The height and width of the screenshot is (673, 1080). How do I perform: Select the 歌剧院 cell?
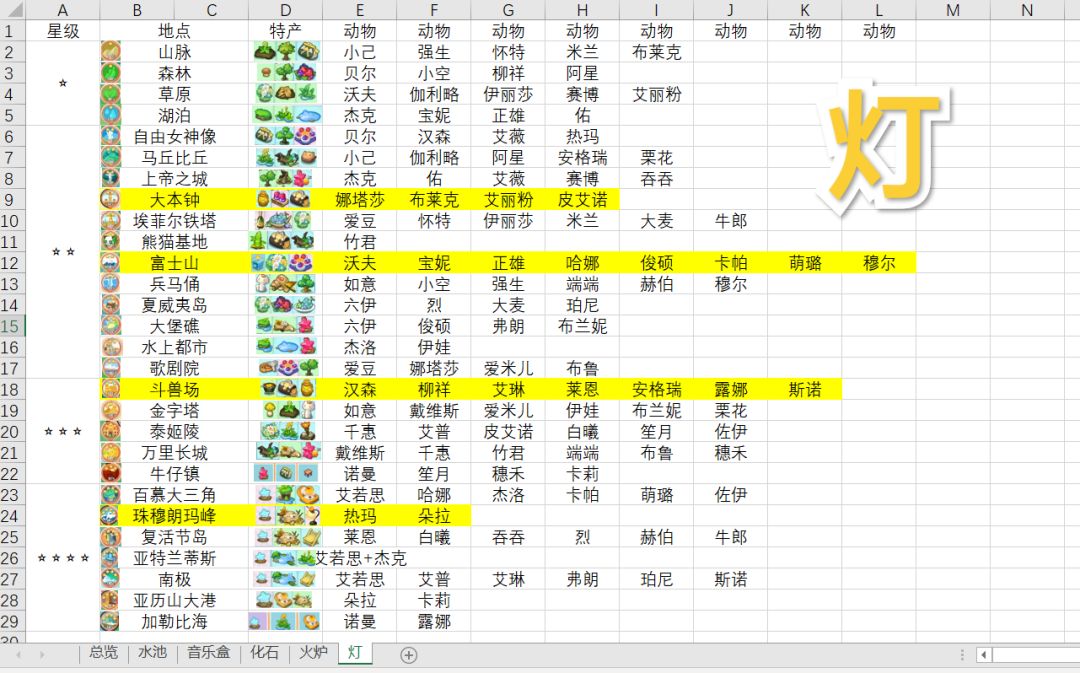coord(174,369)
